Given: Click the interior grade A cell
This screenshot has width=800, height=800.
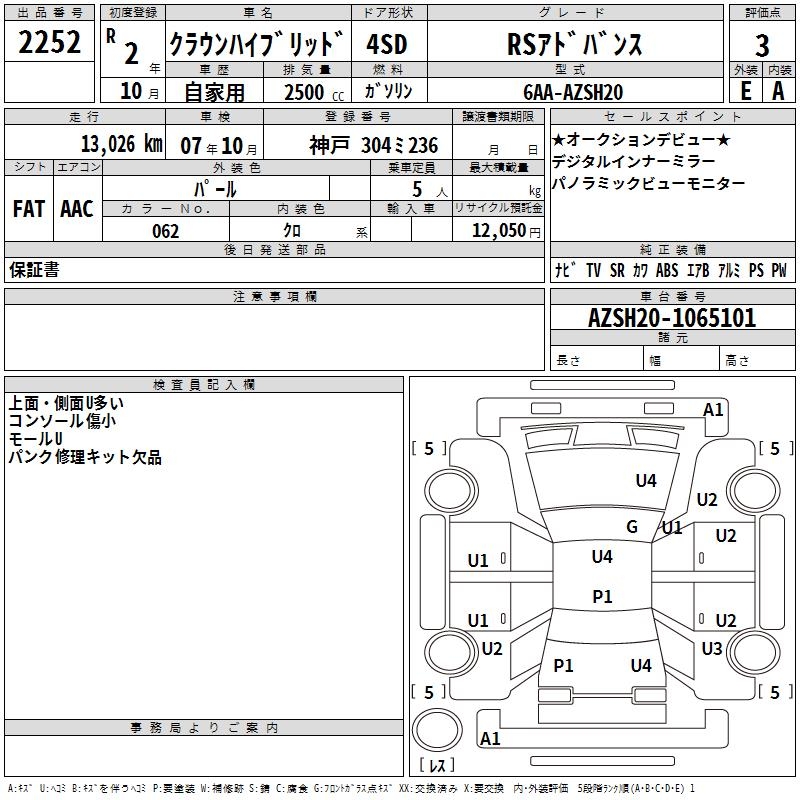Looking at the screenshot, I should pyautogui.click(x=779, y=91).
